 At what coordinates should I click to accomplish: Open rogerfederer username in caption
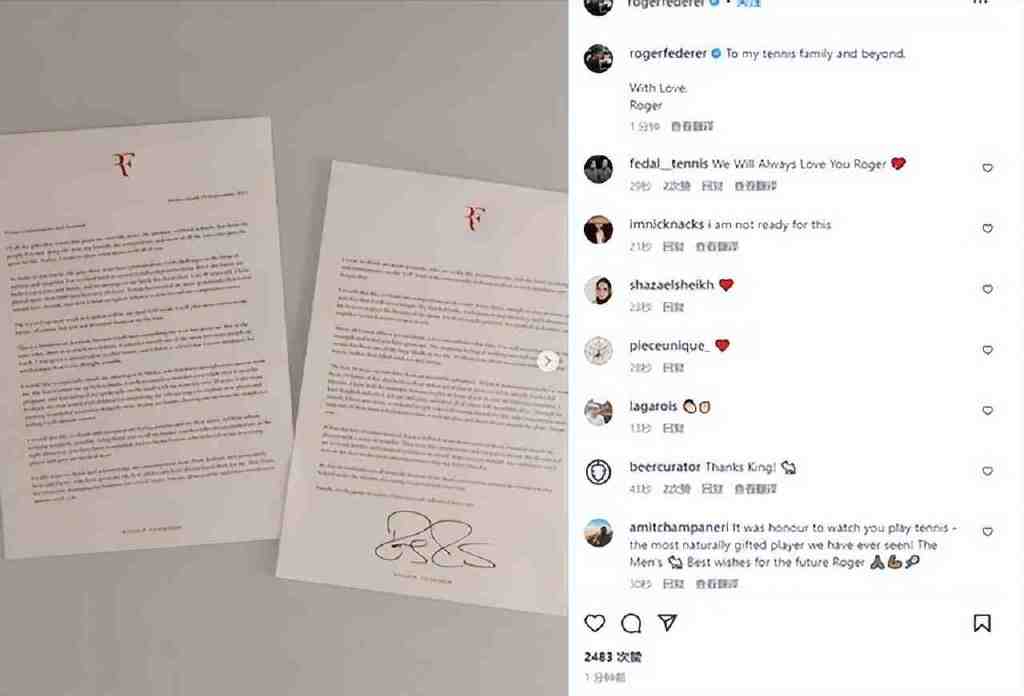point(667,54)
